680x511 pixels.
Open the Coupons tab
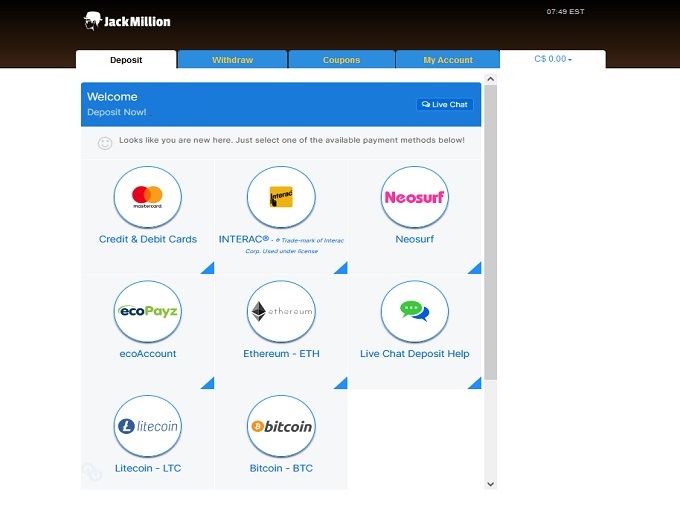tap(341, 60)
